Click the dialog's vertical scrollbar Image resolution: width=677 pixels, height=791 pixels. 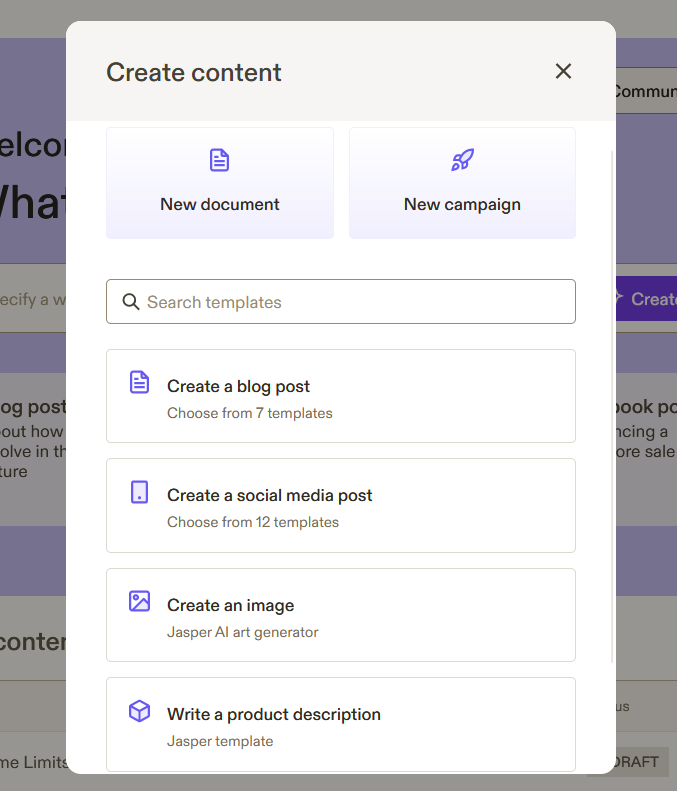612,400
